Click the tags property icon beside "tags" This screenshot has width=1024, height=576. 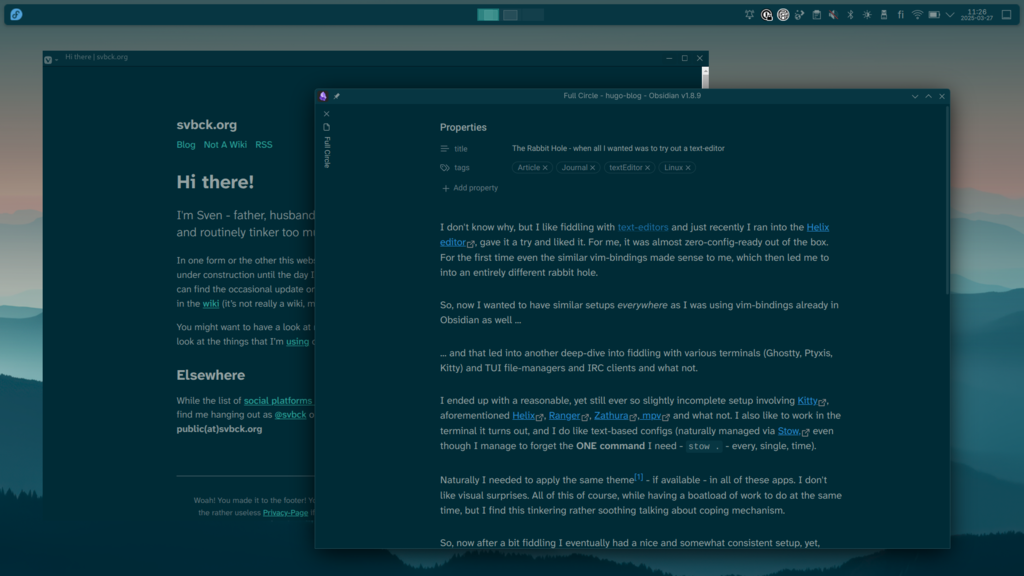[444, 167]
